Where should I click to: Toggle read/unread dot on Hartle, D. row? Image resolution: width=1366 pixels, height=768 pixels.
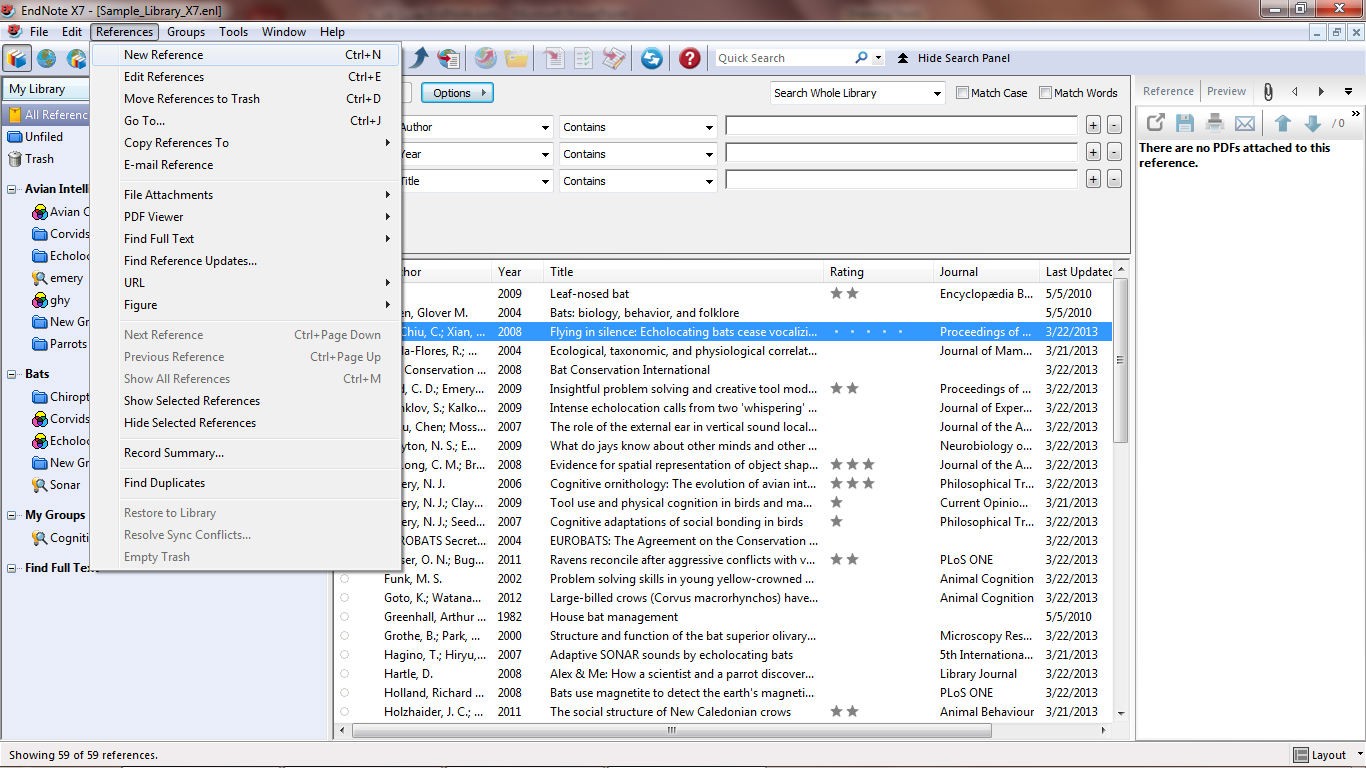coord(345,674)
